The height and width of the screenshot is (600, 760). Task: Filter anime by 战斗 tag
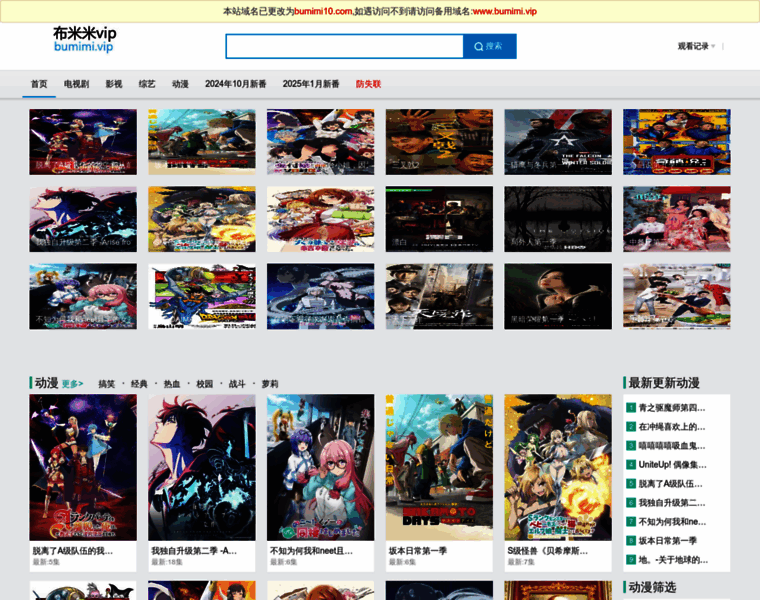(237, 384)
